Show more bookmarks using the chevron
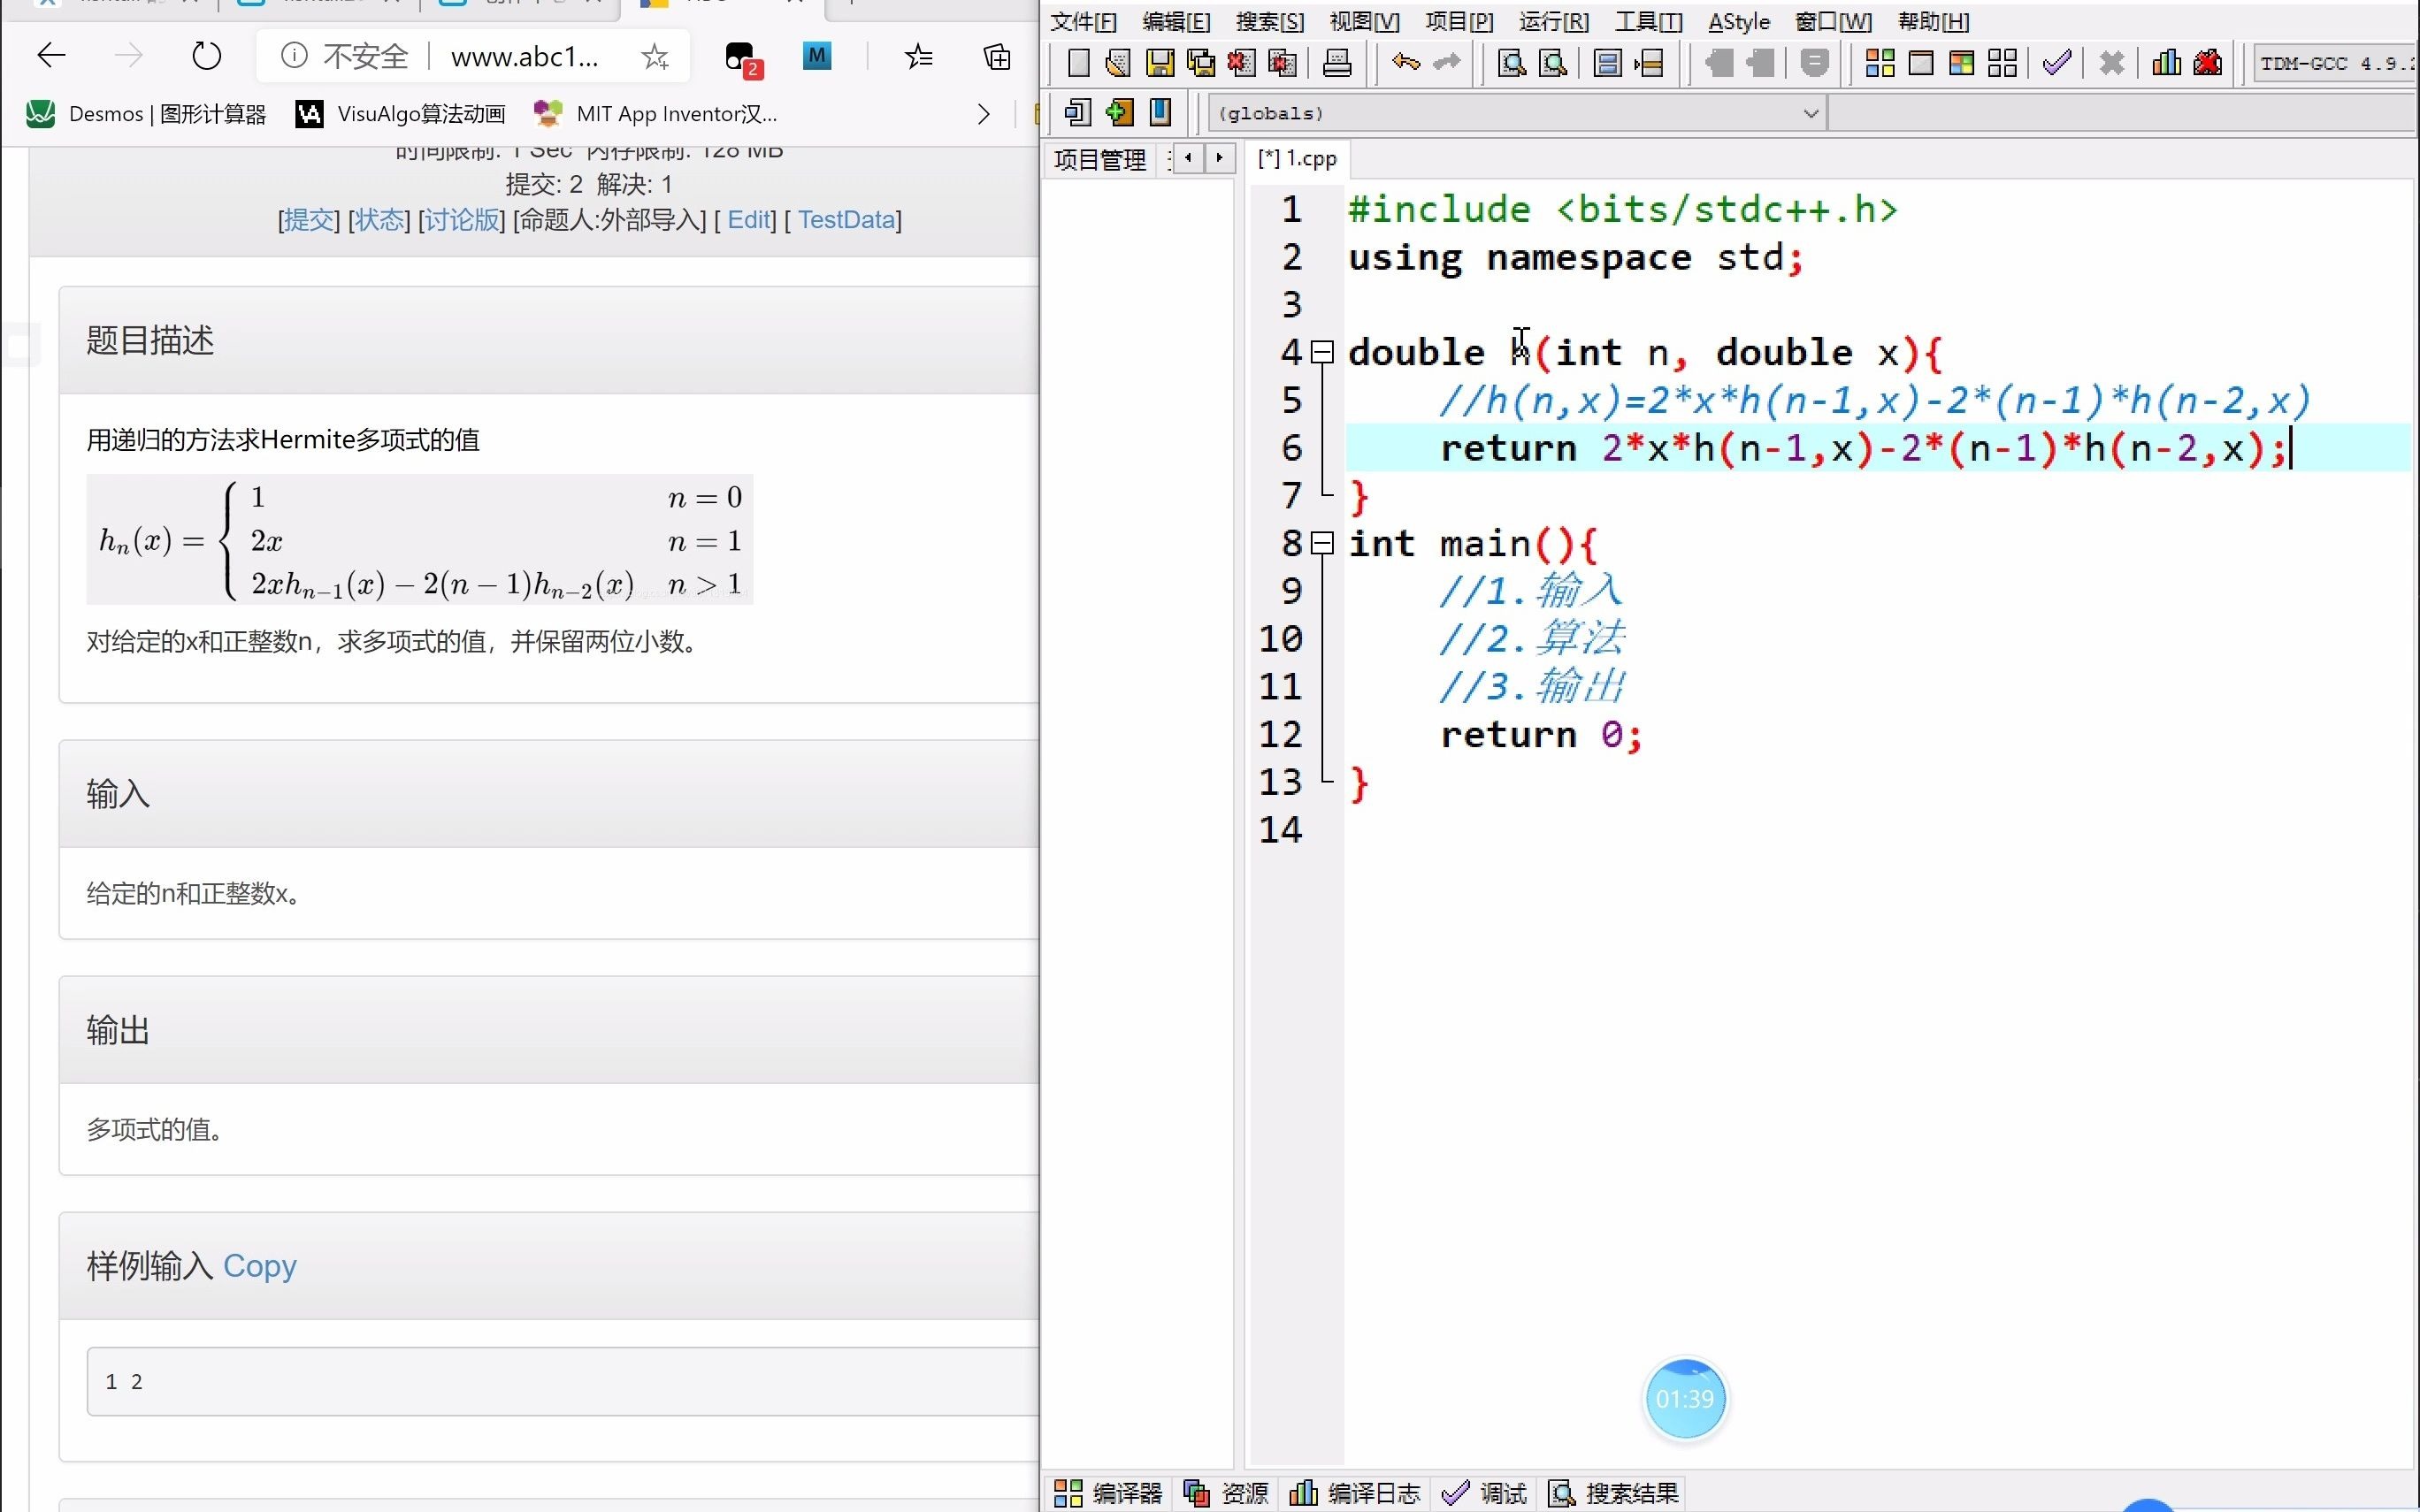Screen dimensions: 2420x1512 pyautogui.click(x=984, y=114)
